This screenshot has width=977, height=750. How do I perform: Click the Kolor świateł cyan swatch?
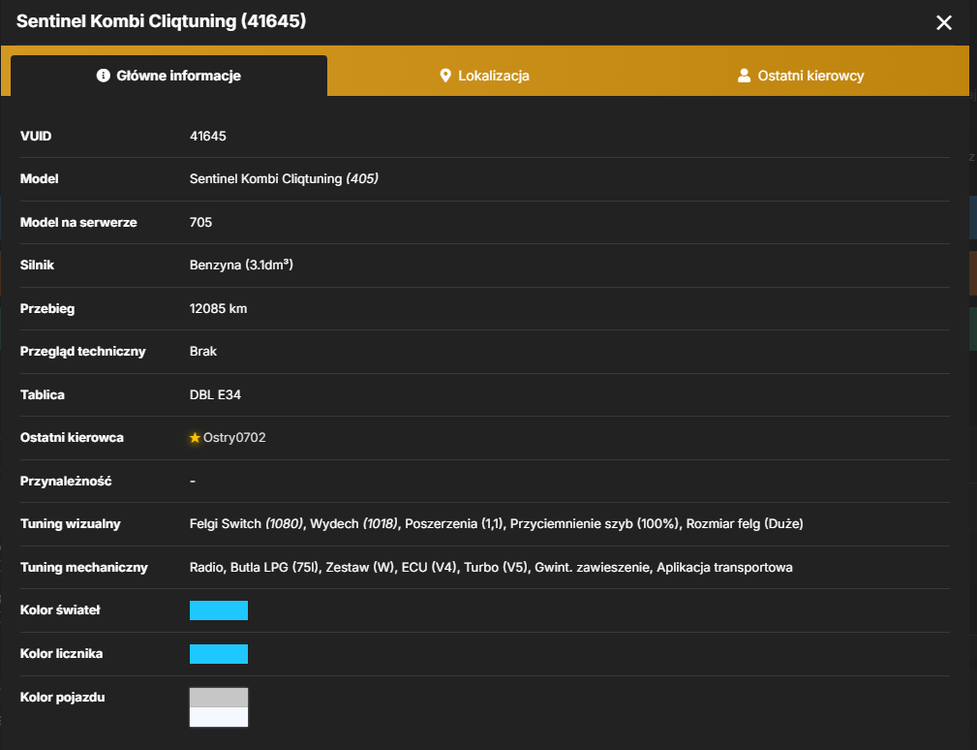pos(219,610)
